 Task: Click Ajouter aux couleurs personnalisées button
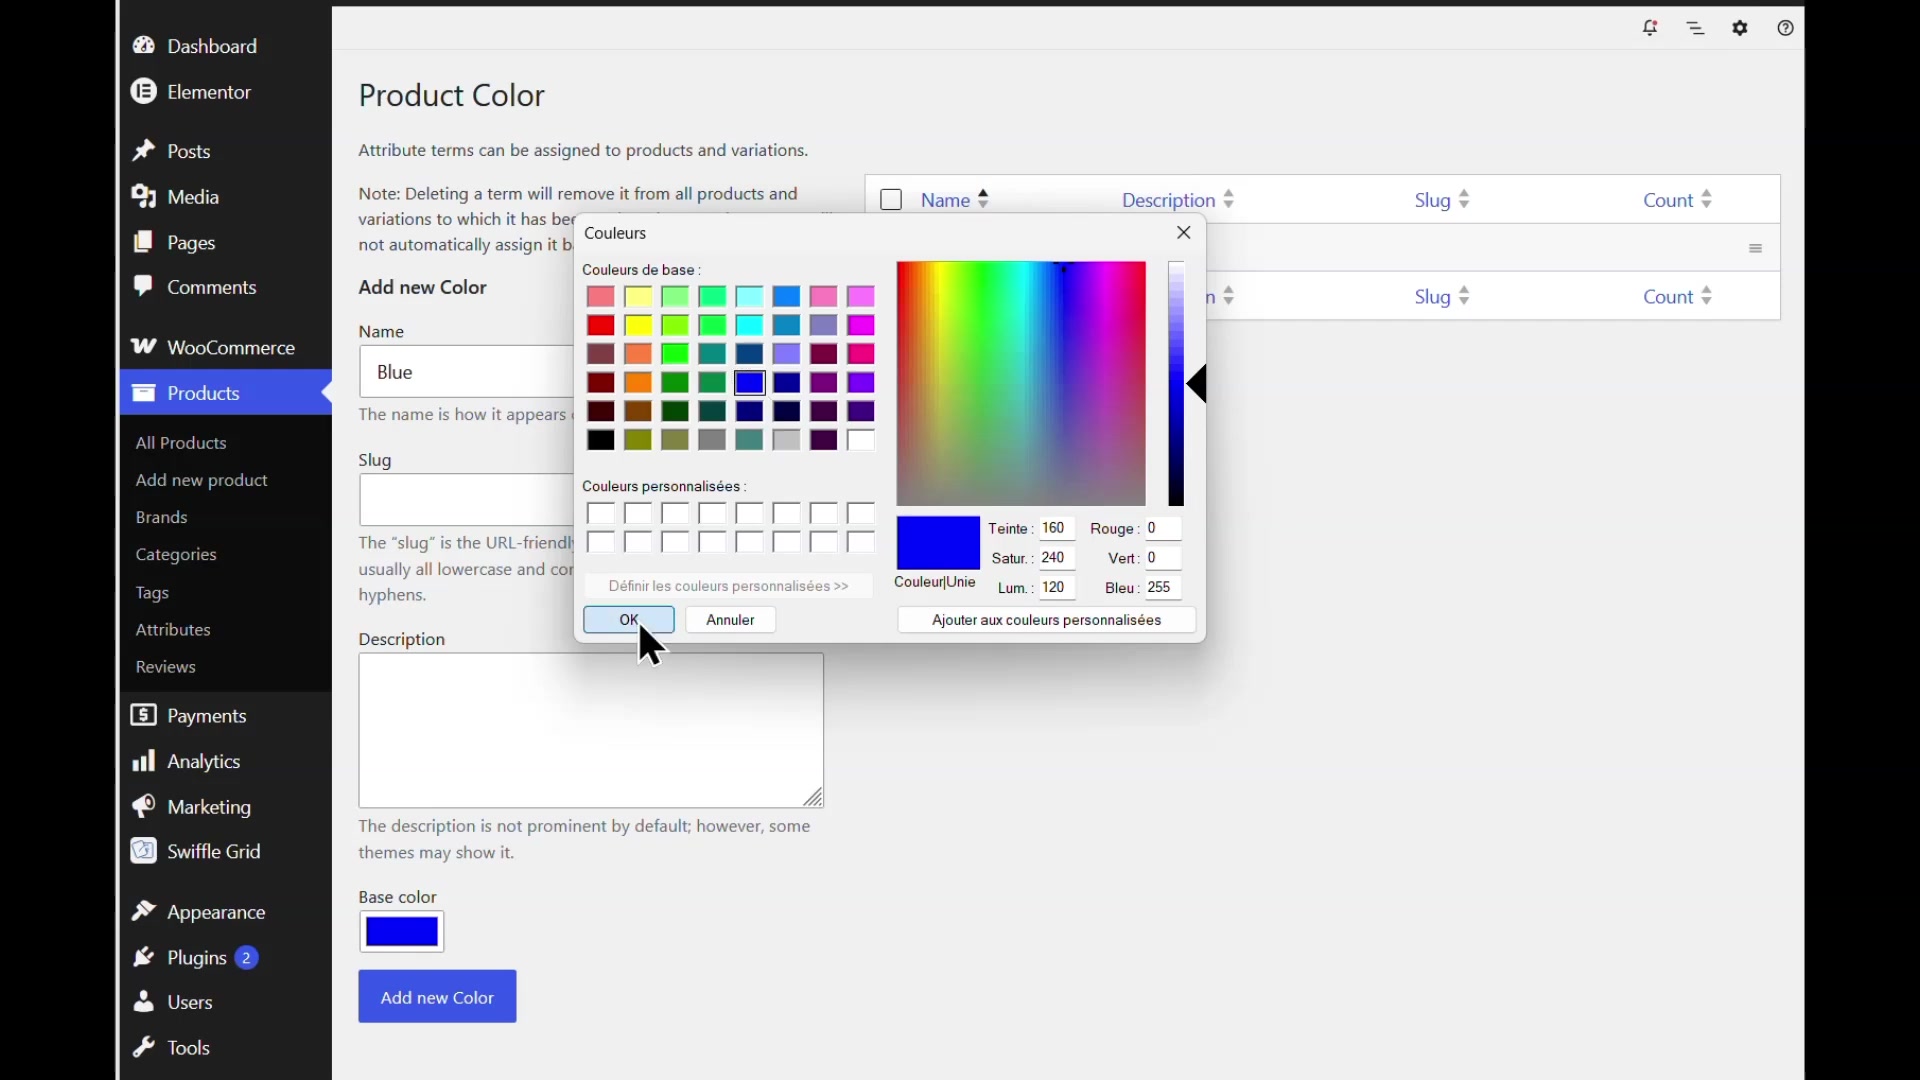(1047, 620)
